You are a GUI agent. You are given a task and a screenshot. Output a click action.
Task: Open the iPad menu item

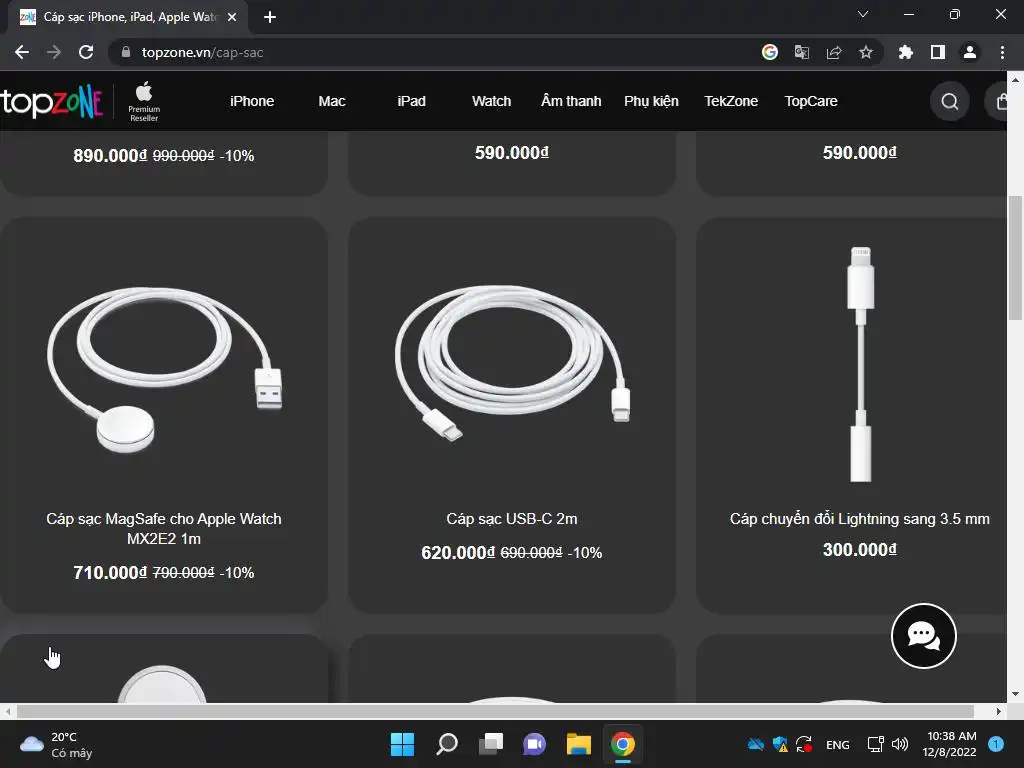coord(411,101)
